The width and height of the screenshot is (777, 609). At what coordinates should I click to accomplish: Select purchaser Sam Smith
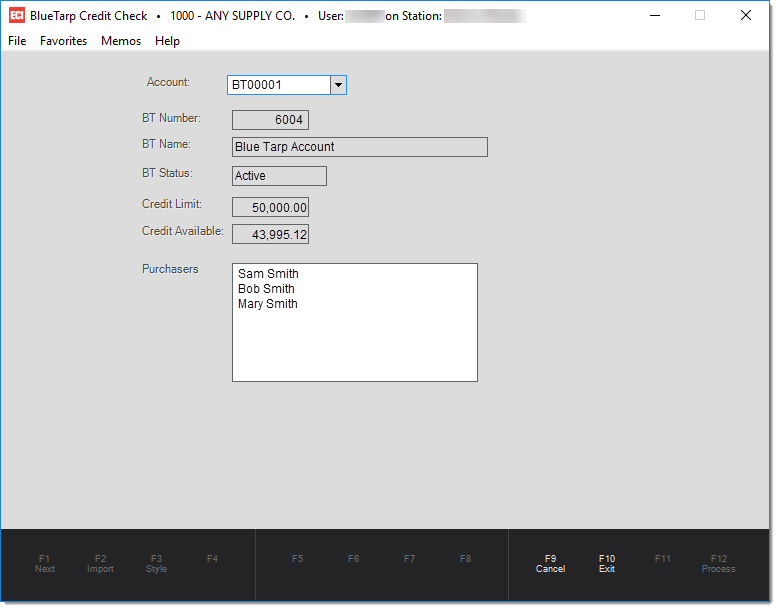(x=268, y=274)
